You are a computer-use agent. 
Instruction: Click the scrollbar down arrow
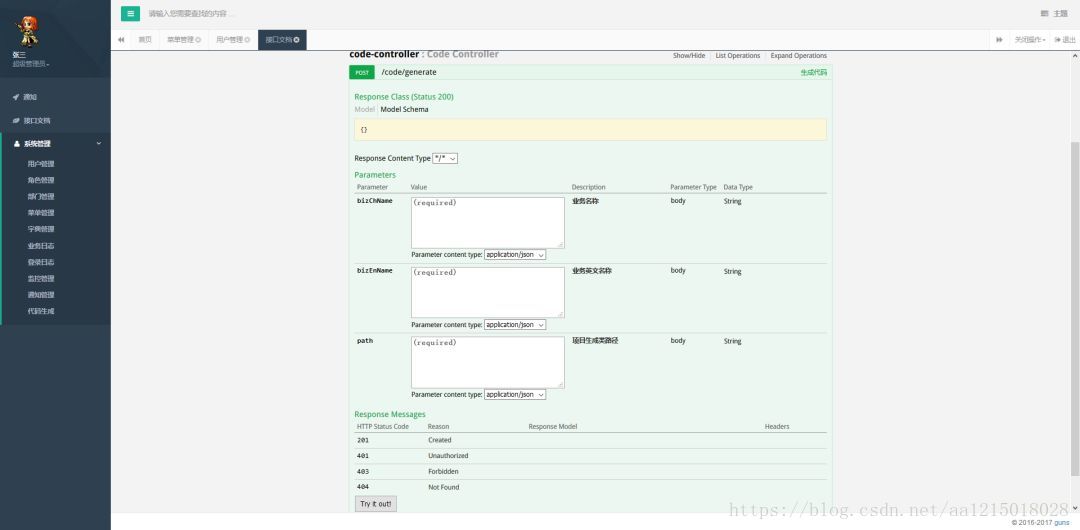pyautogui.click(x=1075, y=508)
